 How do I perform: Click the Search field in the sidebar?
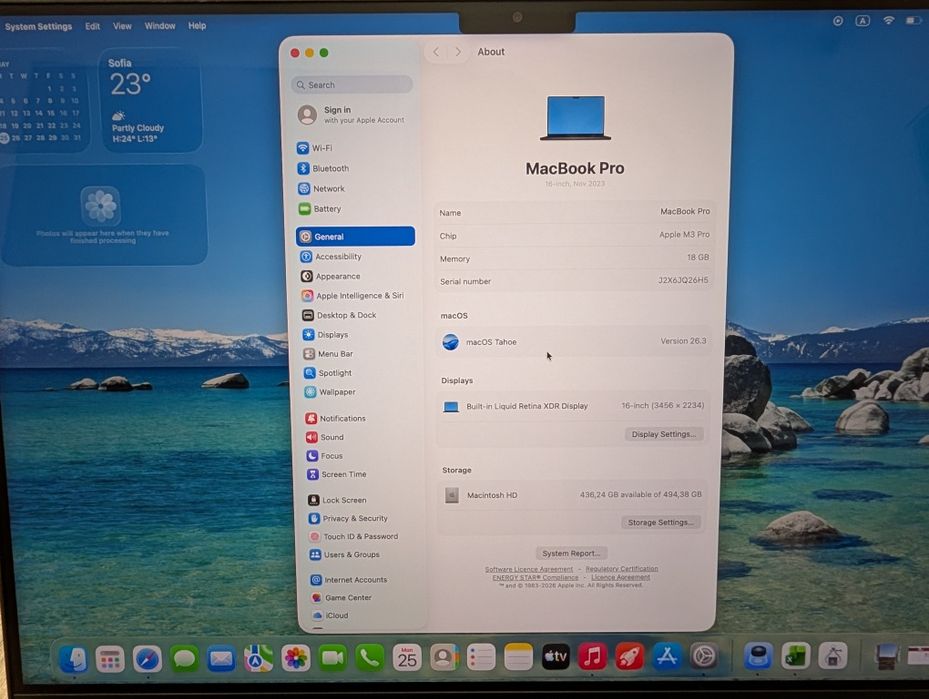click(x=352, y=85)
